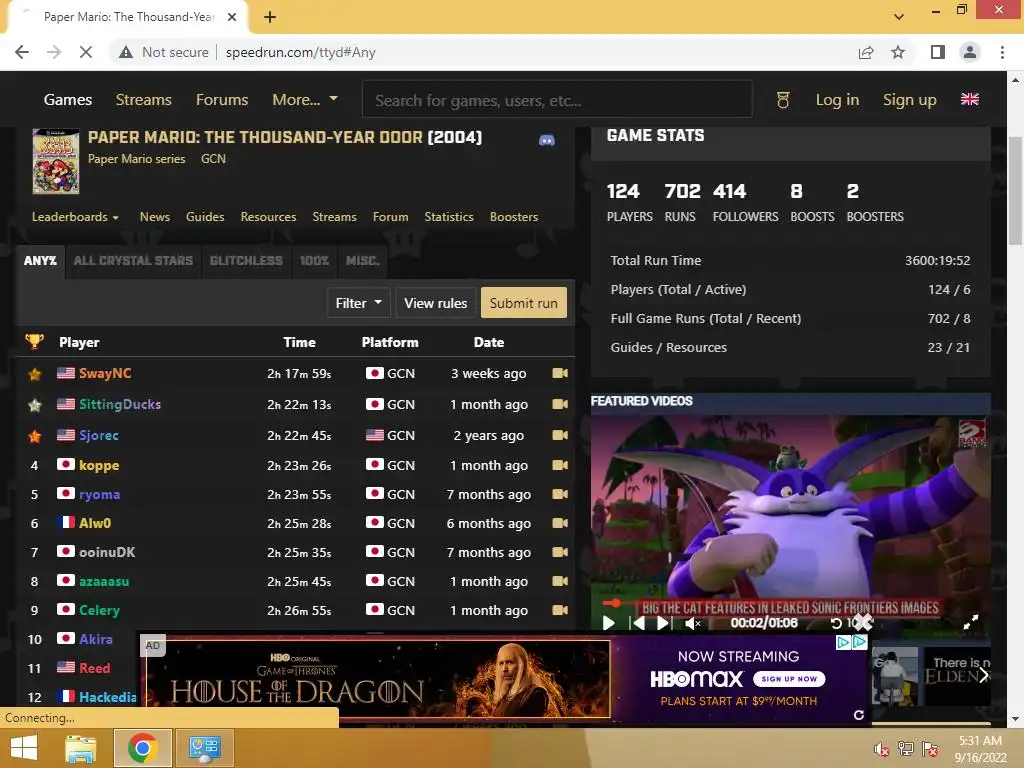Click the Submit run button
1024x768 pixels.
[x=524, y=303]
